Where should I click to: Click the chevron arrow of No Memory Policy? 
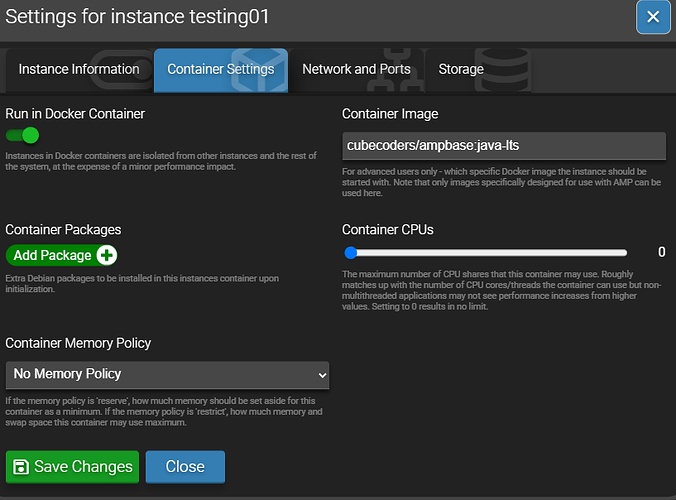point(321,375)
